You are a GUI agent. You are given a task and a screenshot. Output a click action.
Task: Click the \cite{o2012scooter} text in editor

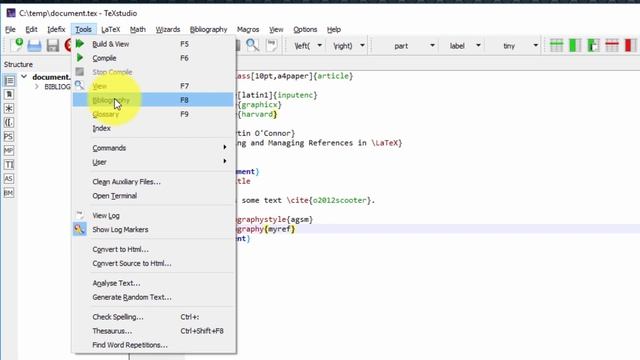point(329,200)
